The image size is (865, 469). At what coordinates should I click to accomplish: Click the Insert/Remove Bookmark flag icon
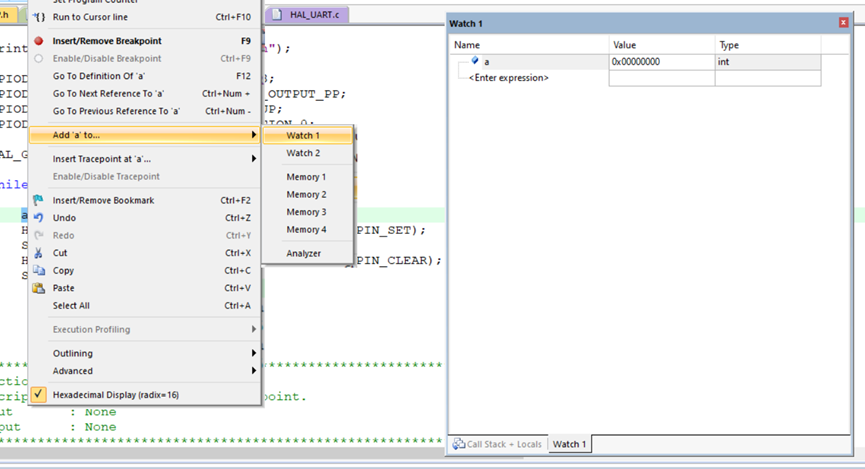point(39,200)
